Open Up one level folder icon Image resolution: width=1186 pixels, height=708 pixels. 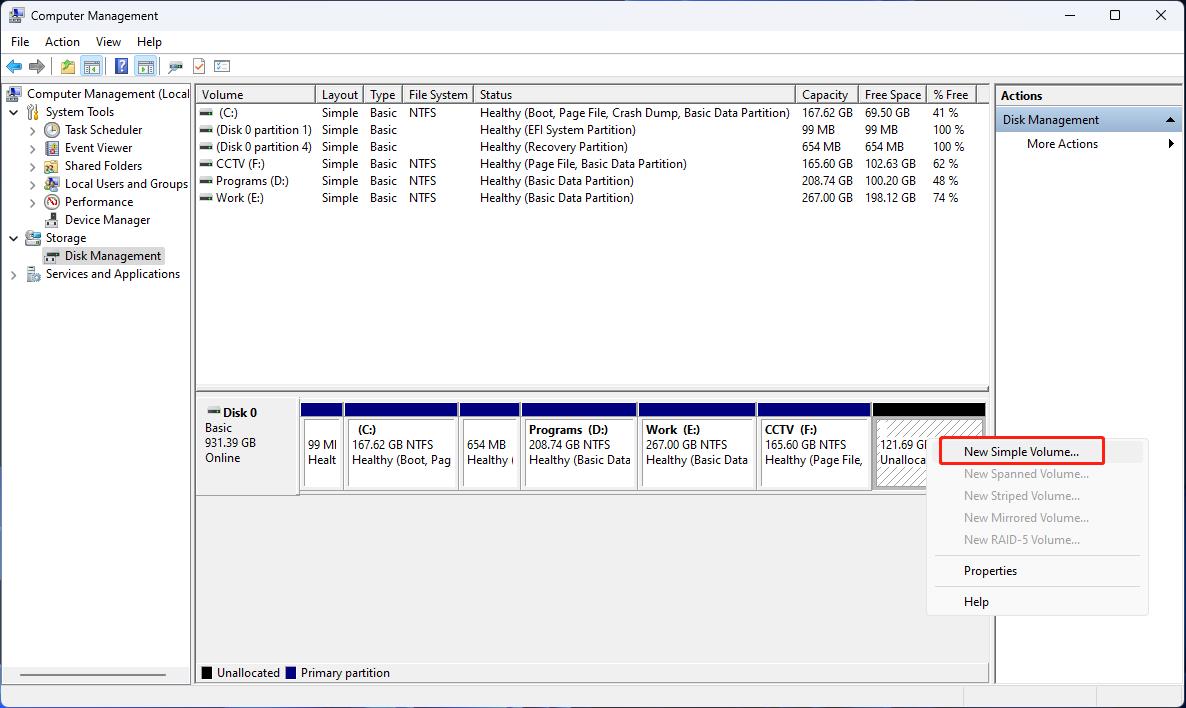click(66, 66)
